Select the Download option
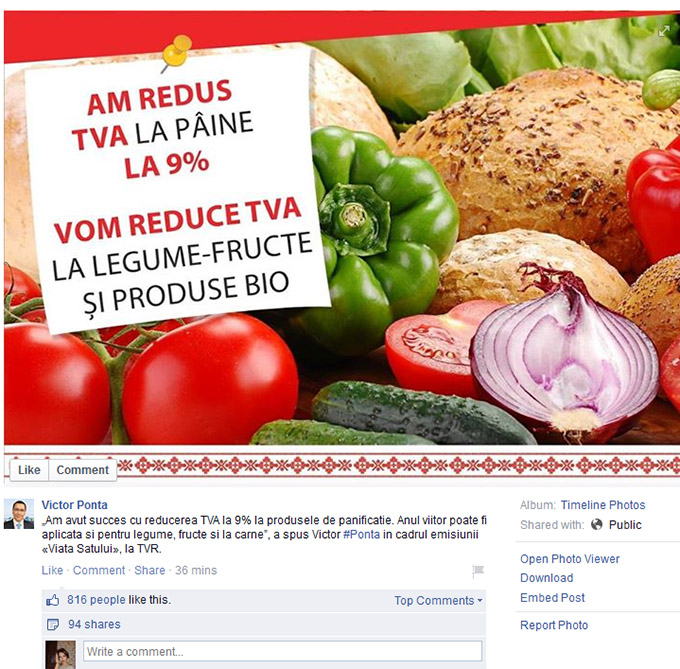Viewport: 680px width, 669px height. coord(546,578)
